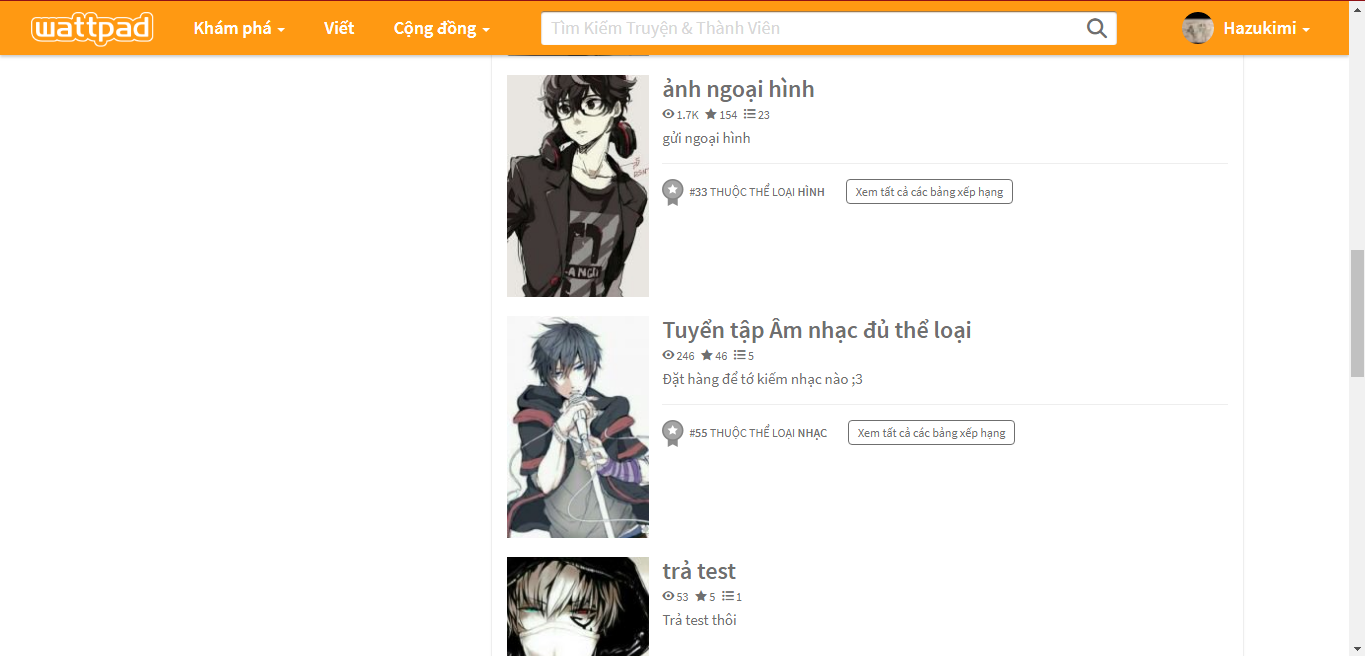Screen dimensions: 1365x656
Task: Click Xem tất cả các bảng xếp hạng for HÌNH
Action: (x=929, y=192)
